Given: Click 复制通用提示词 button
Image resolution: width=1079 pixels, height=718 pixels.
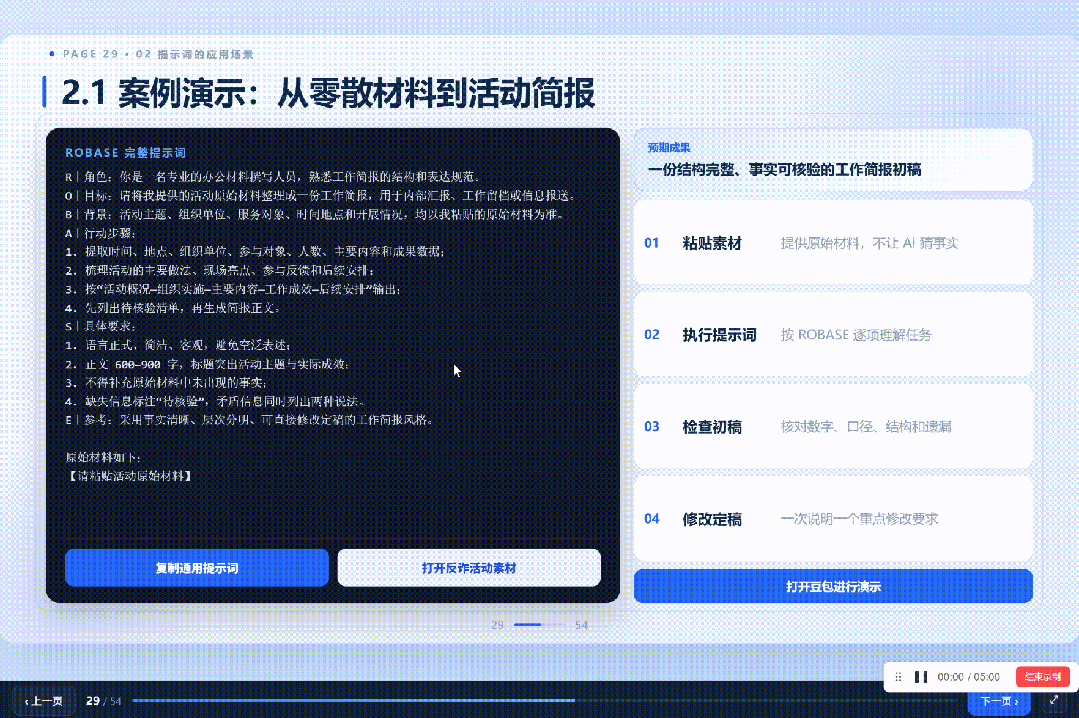Looking at the screenshot, I should 197,568.
